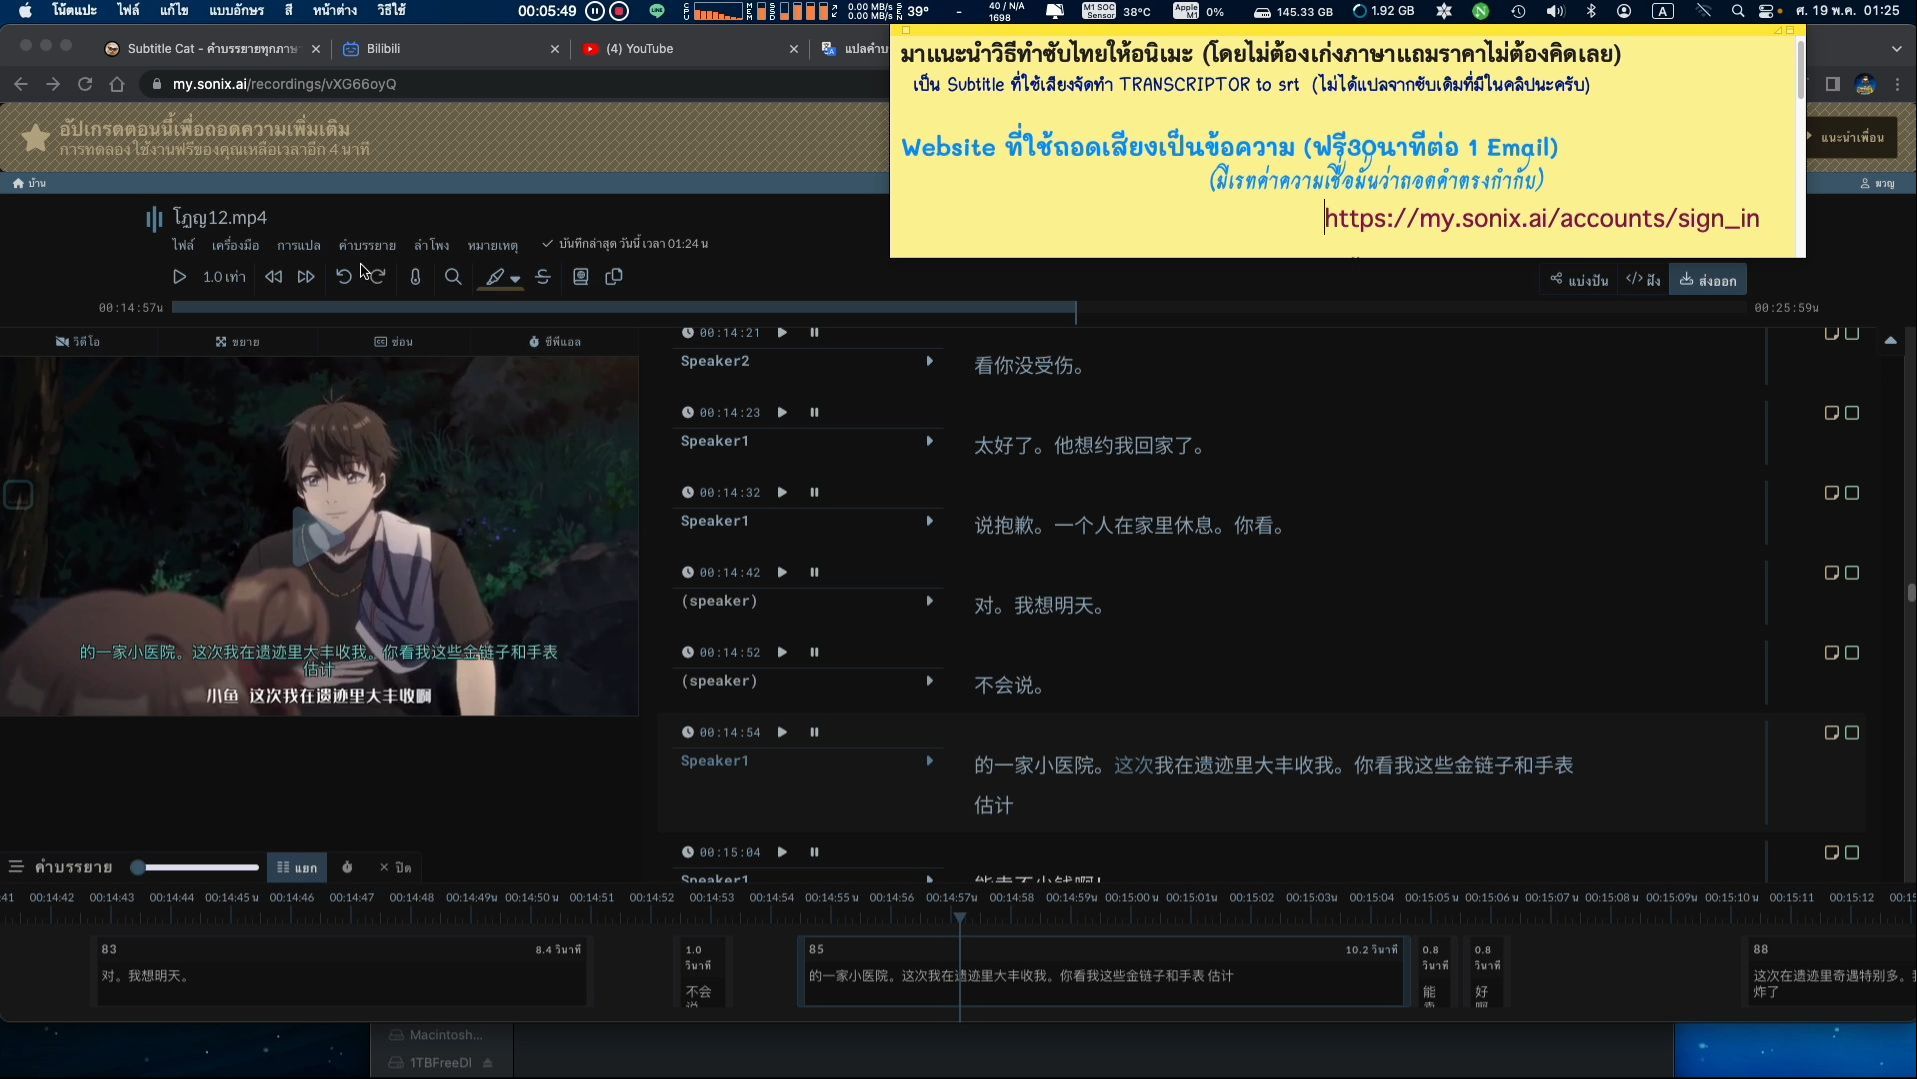The image size is (1917, 1079).
Task: Toggle the ขยาย expand video option
Action: tap(237, 342)
